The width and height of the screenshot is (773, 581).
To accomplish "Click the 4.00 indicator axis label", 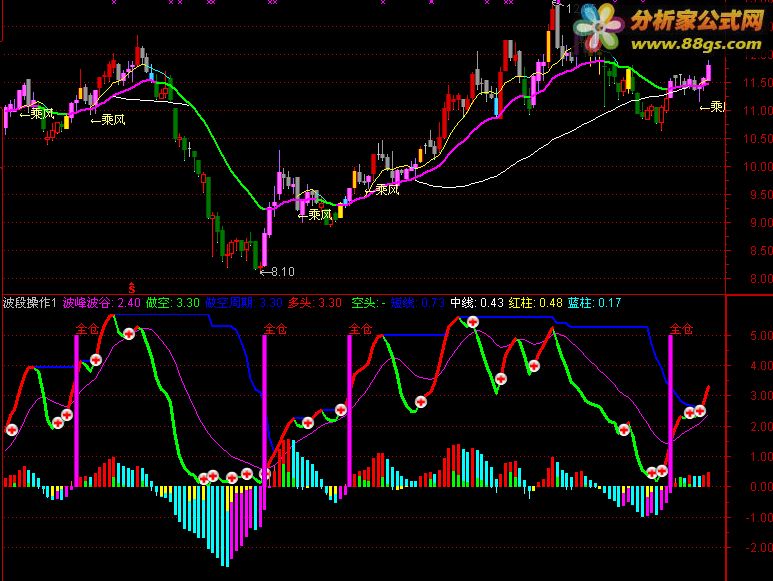I will point(760,366).
